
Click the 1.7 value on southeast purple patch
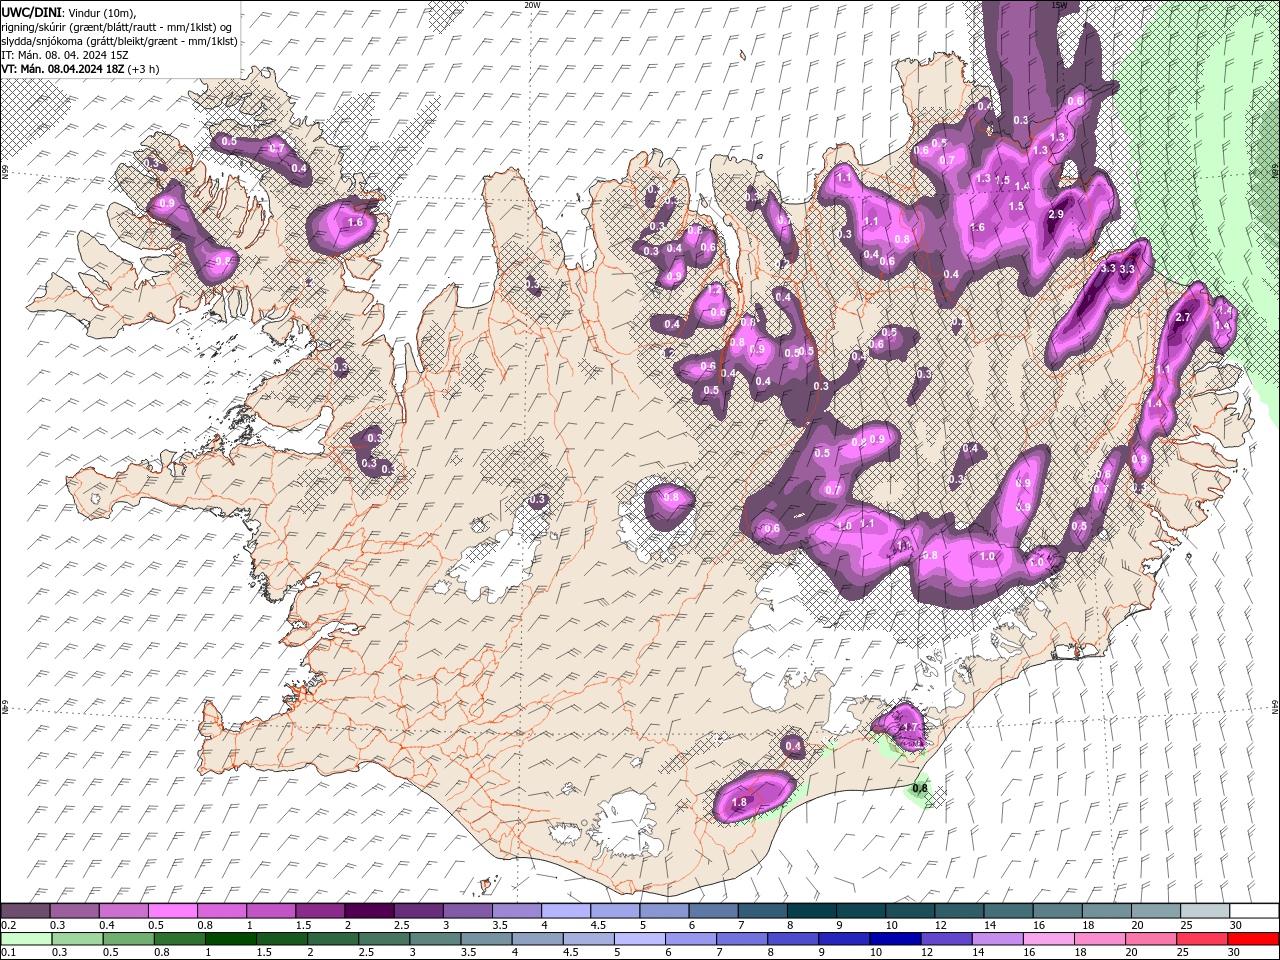click(x=910, y=728)
